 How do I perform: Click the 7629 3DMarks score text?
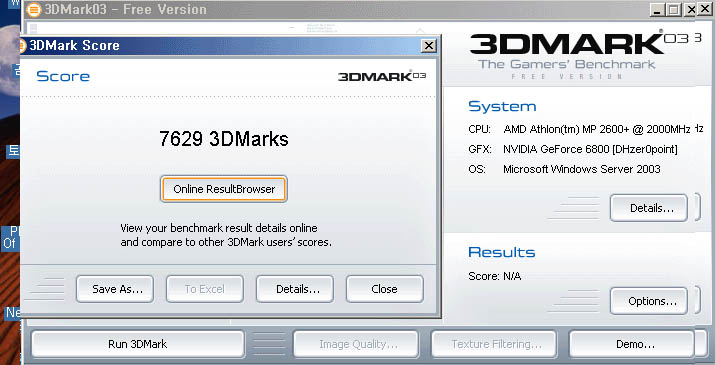point(224,139)
